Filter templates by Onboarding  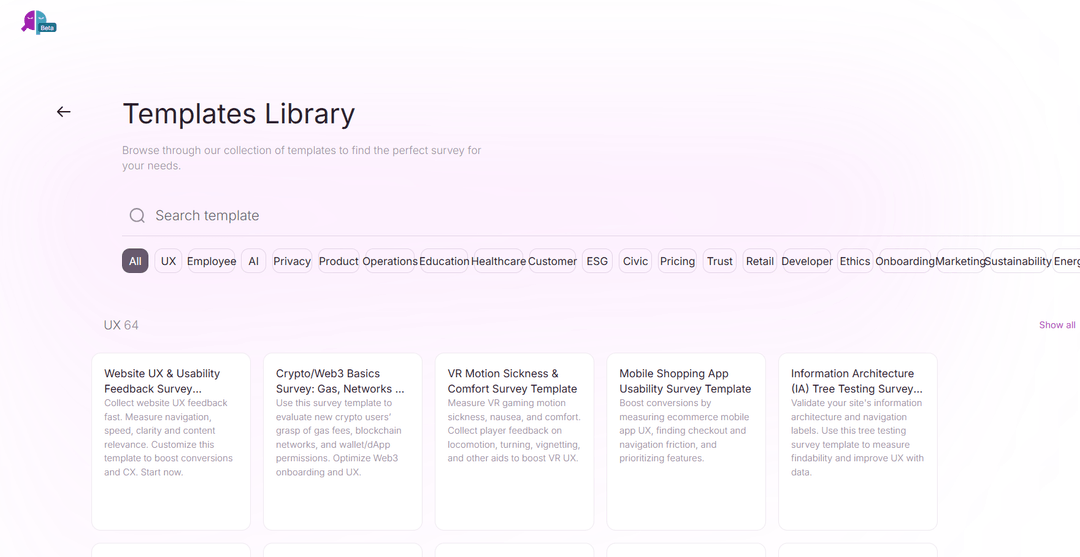coord(905,261)
